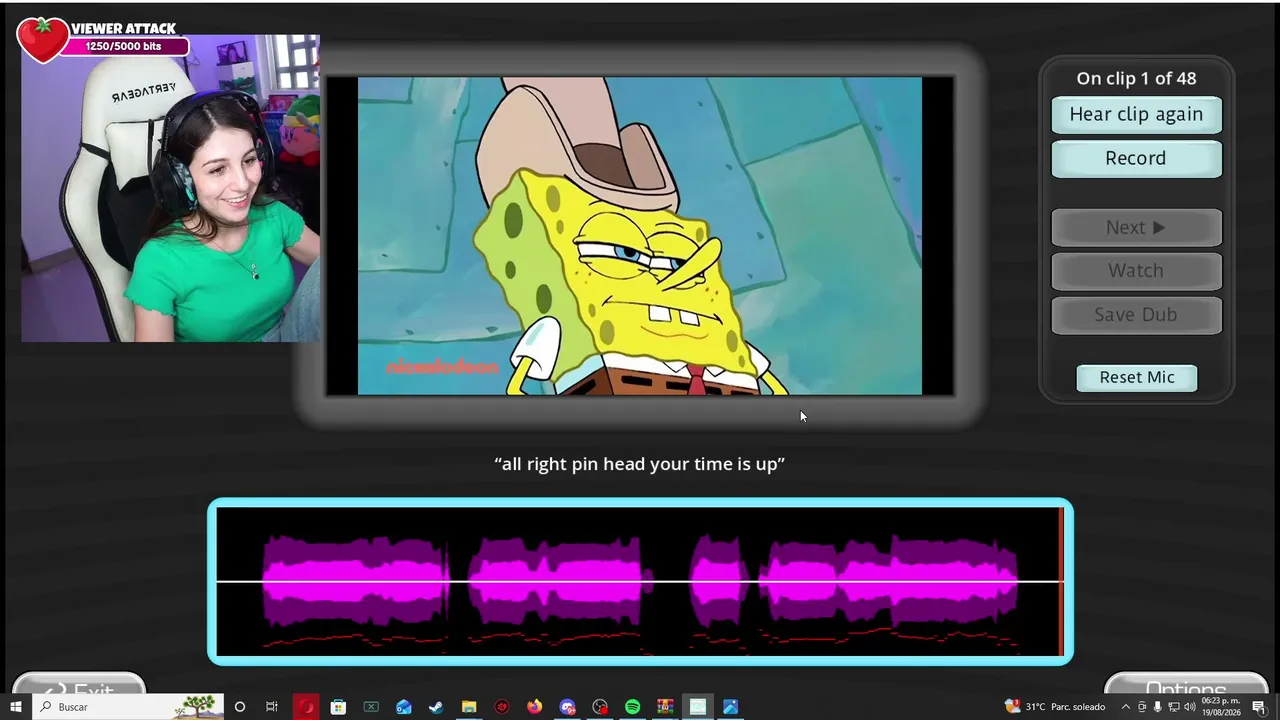Open the network status tray icon
This screenshot has height=720, width=1280.
click(1174, 707)
